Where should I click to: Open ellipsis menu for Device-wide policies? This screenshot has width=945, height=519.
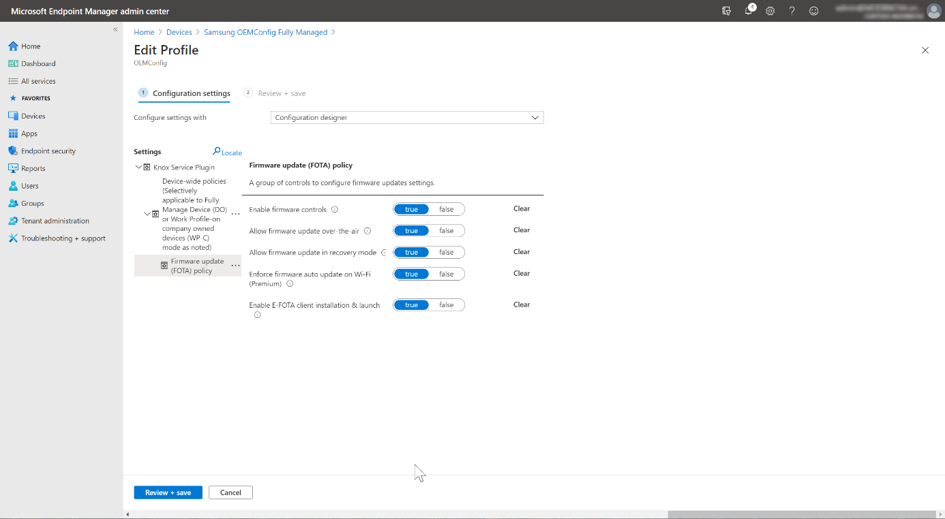(x=235, y=214)
